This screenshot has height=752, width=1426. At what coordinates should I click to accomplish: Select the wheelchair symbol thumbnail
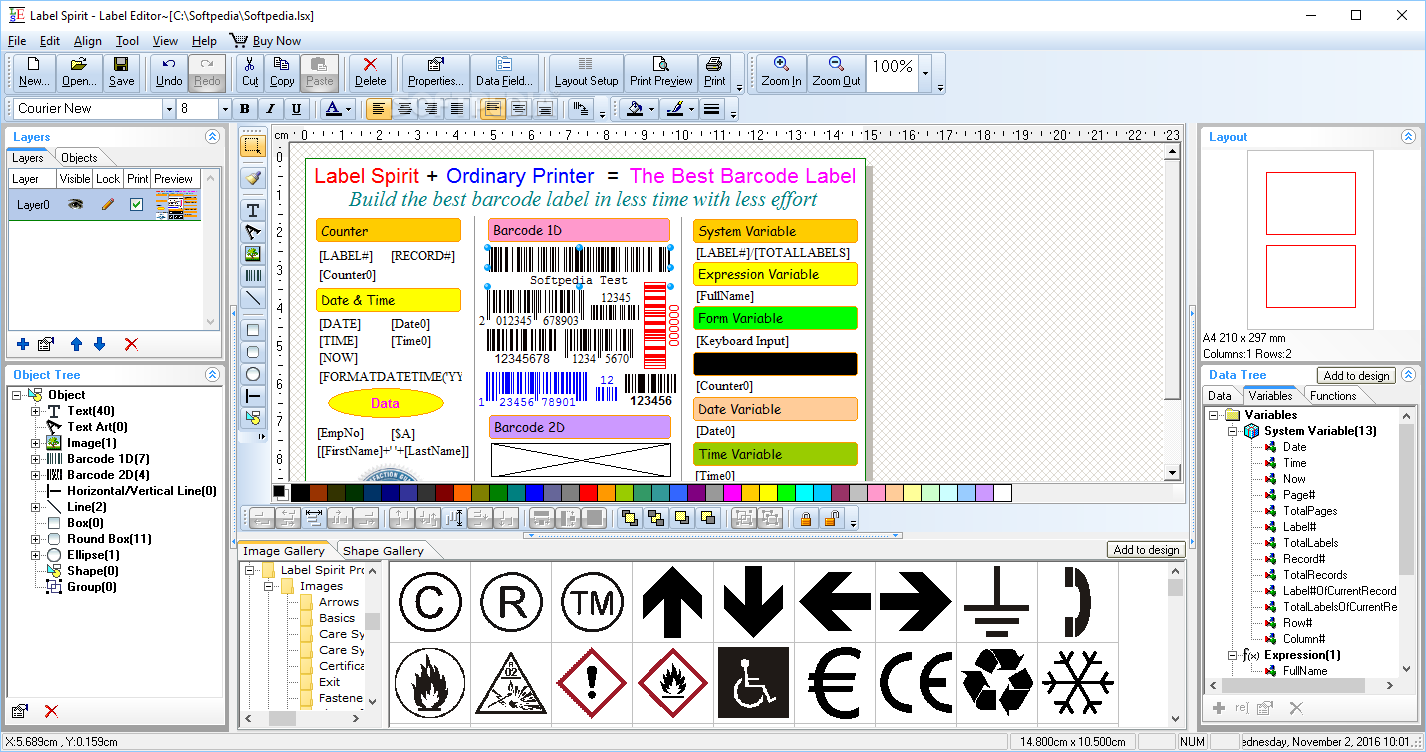pos(753,682)
